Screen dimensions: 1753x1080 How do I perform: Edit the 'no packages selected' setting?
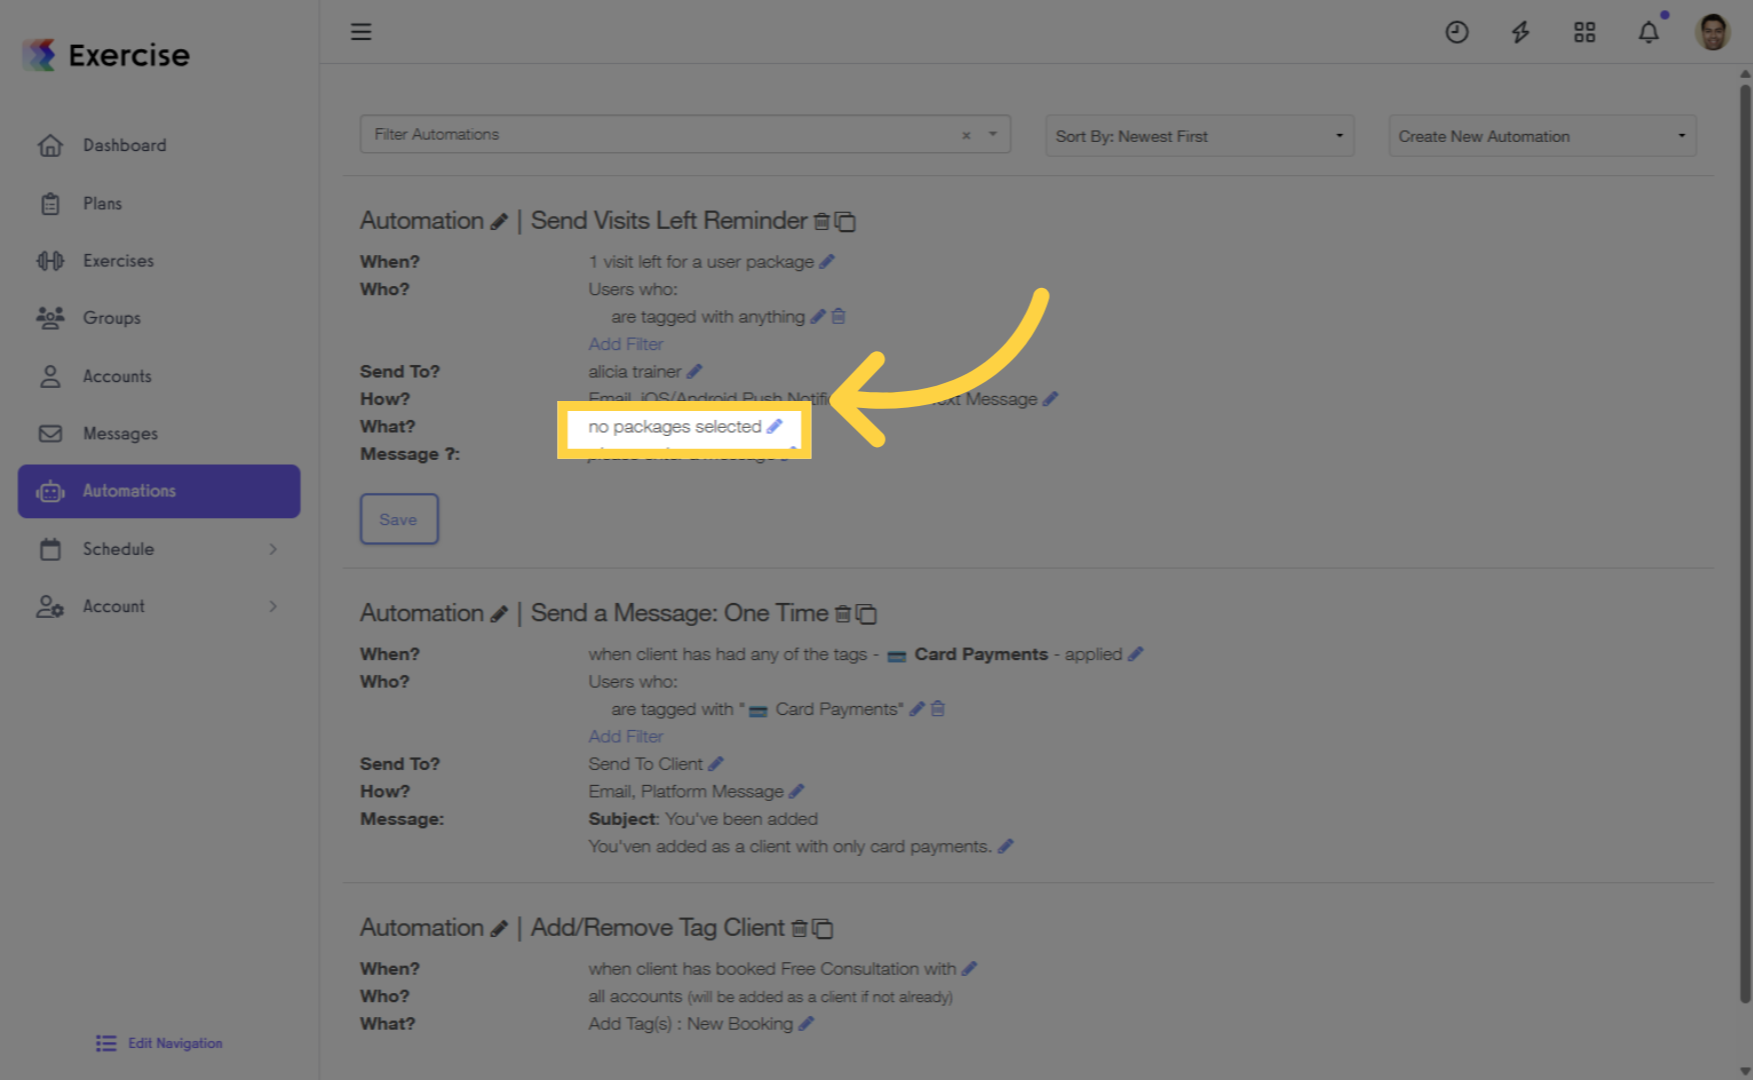[774, 427]
